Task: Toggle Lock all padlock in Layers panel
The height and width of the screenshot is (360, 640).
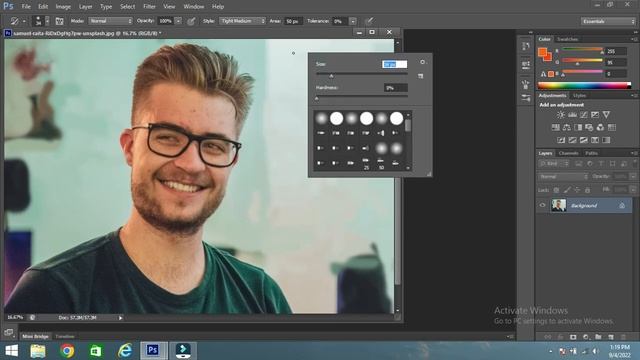Action: coord(587,190)
